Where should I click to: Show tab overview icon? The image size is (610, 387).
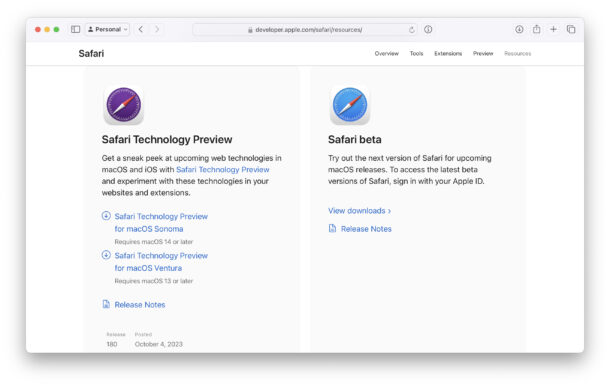pyautogui.click(x=571, y=29)
